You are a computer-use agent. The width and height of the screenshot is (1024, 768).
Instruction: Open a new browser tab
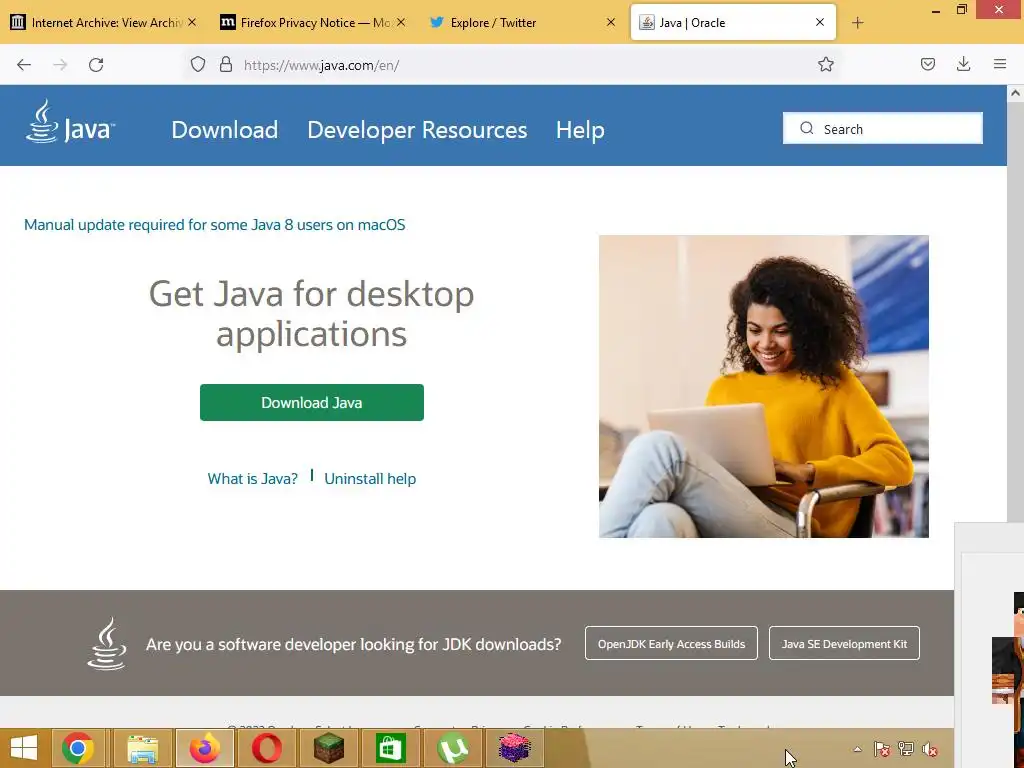click(x=857, y=23)
